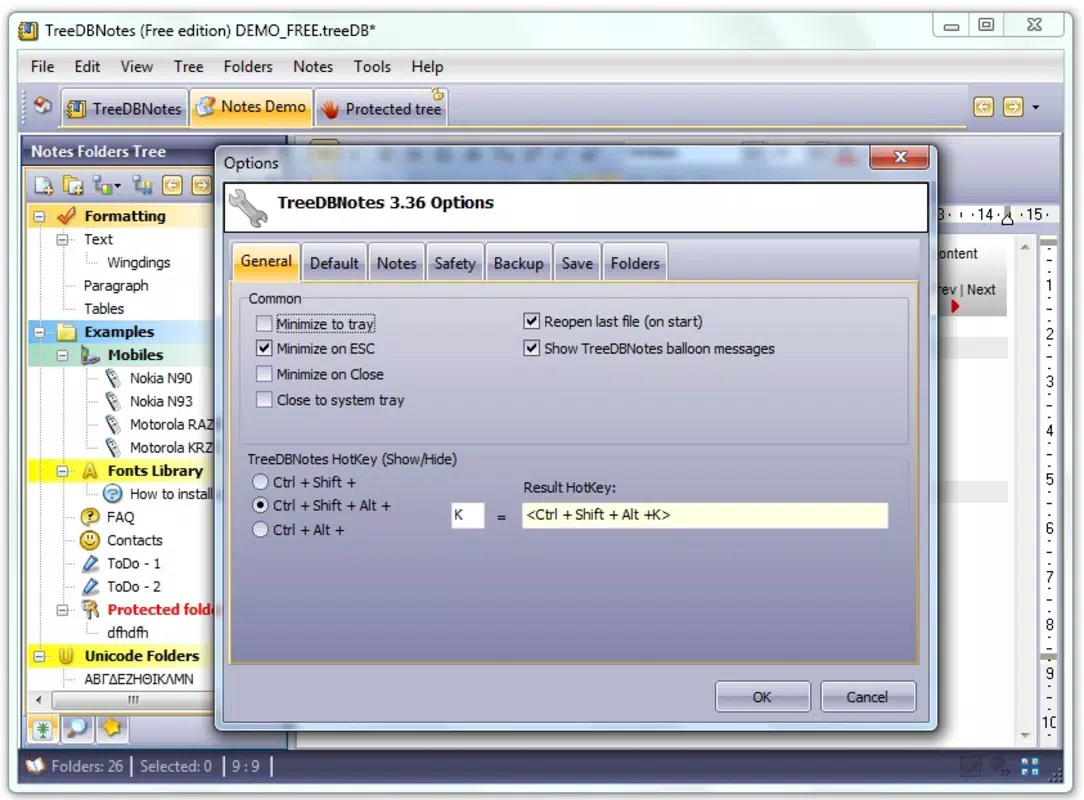Click the Contacts smiley icon
Viewport: 1084px width, 800px height.
pyautogui.click(x=90, y=540)
